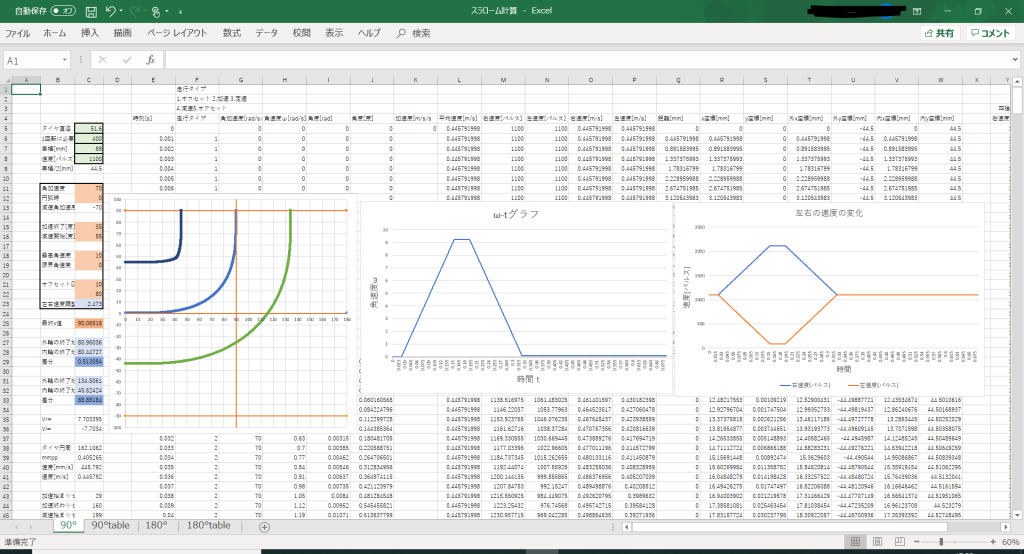Switch to Page Layout view icon
Screen dimensions: 1024x554
coord(877,542)
